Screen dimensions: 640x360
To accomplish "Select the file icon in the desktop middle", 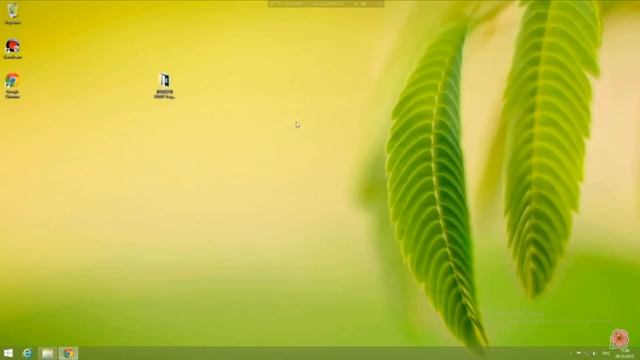I will [164, 86].
